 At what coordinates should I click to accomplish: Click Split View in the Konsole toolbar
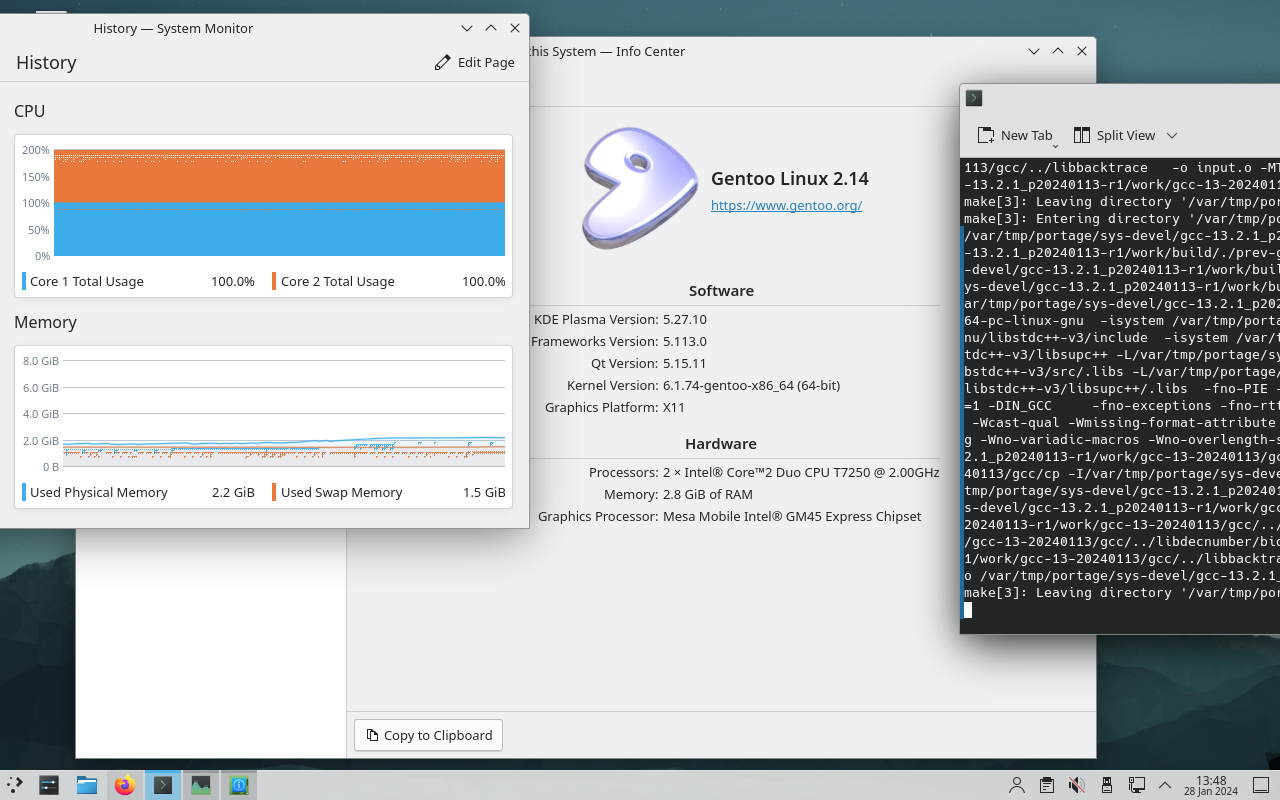click(x=1114, y=135)
